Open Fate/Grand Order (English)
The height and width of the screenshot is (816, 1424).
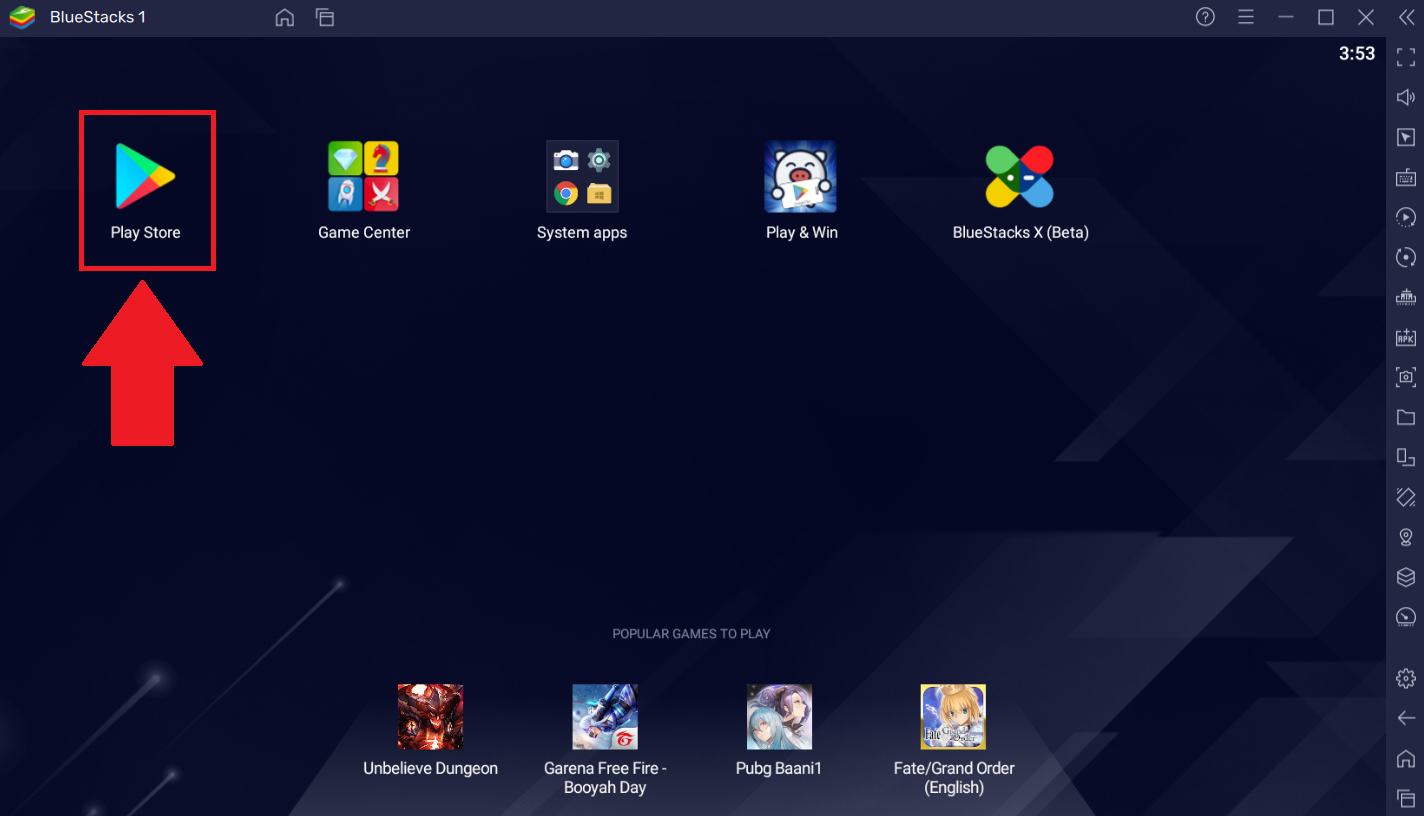point(953,739)
